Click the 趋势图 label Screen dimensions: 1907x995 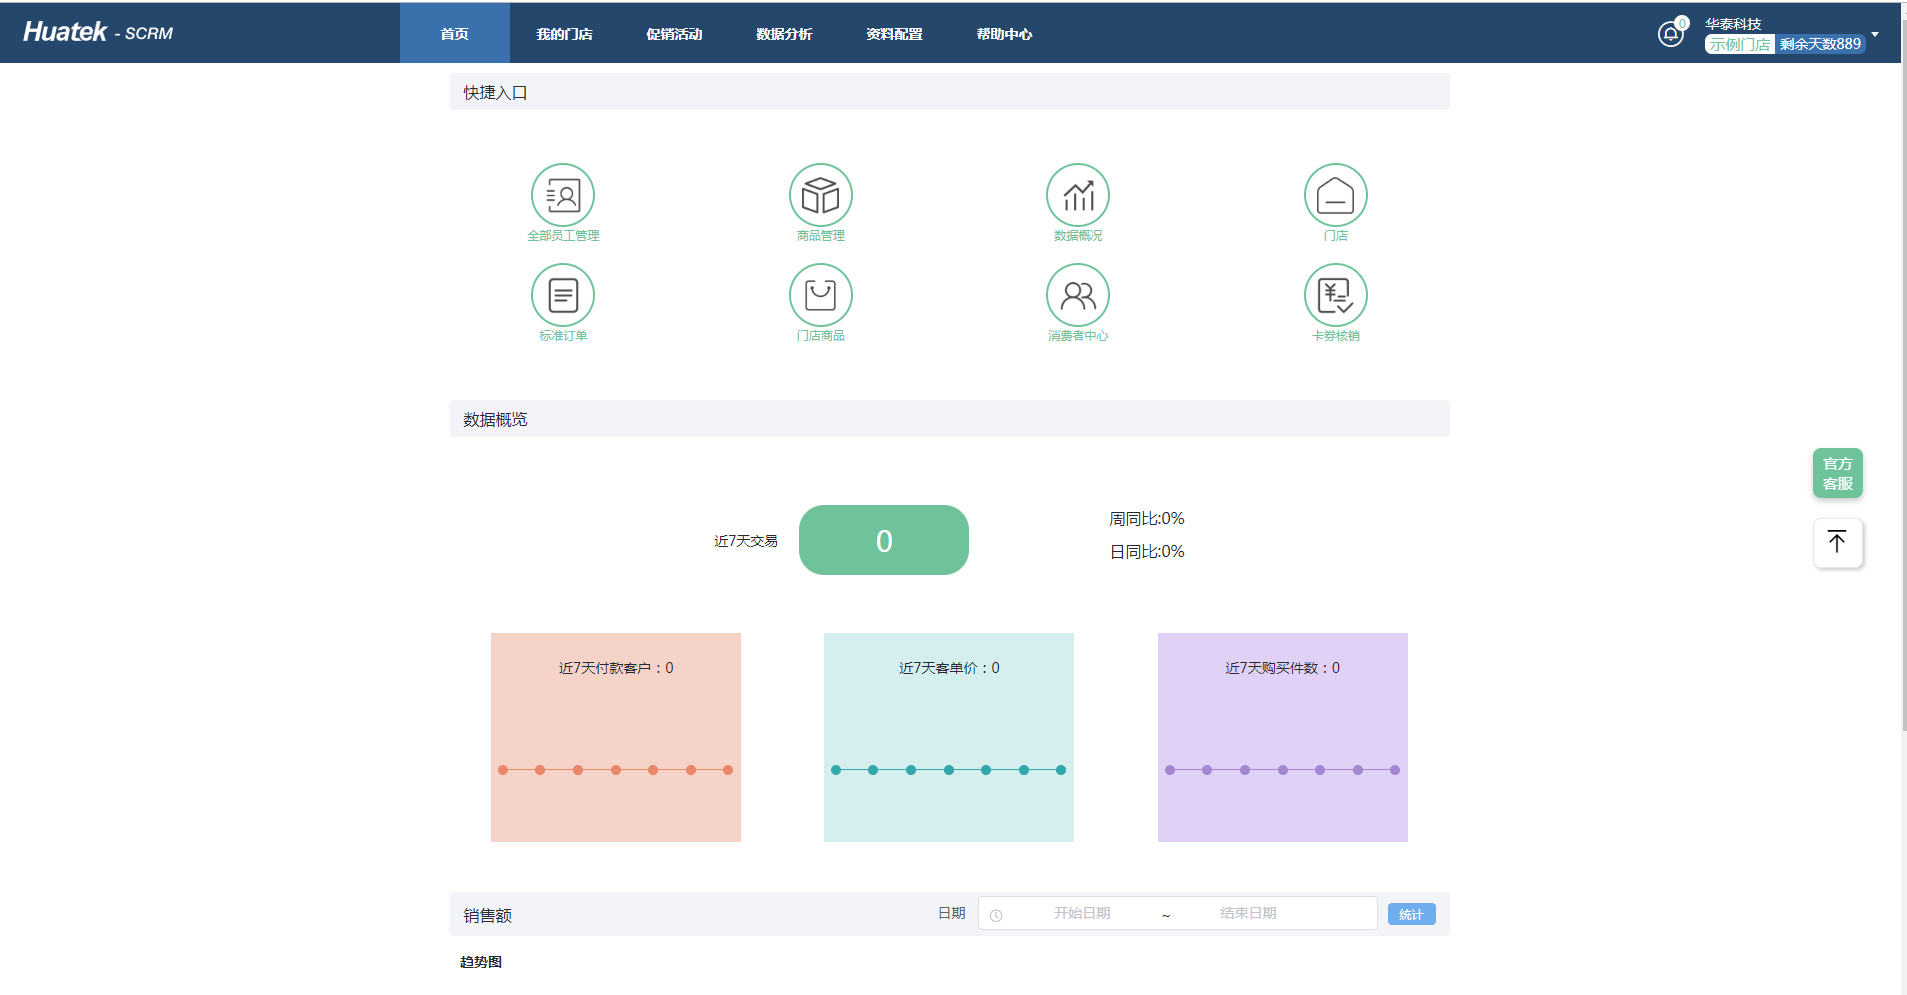point(481,962)
